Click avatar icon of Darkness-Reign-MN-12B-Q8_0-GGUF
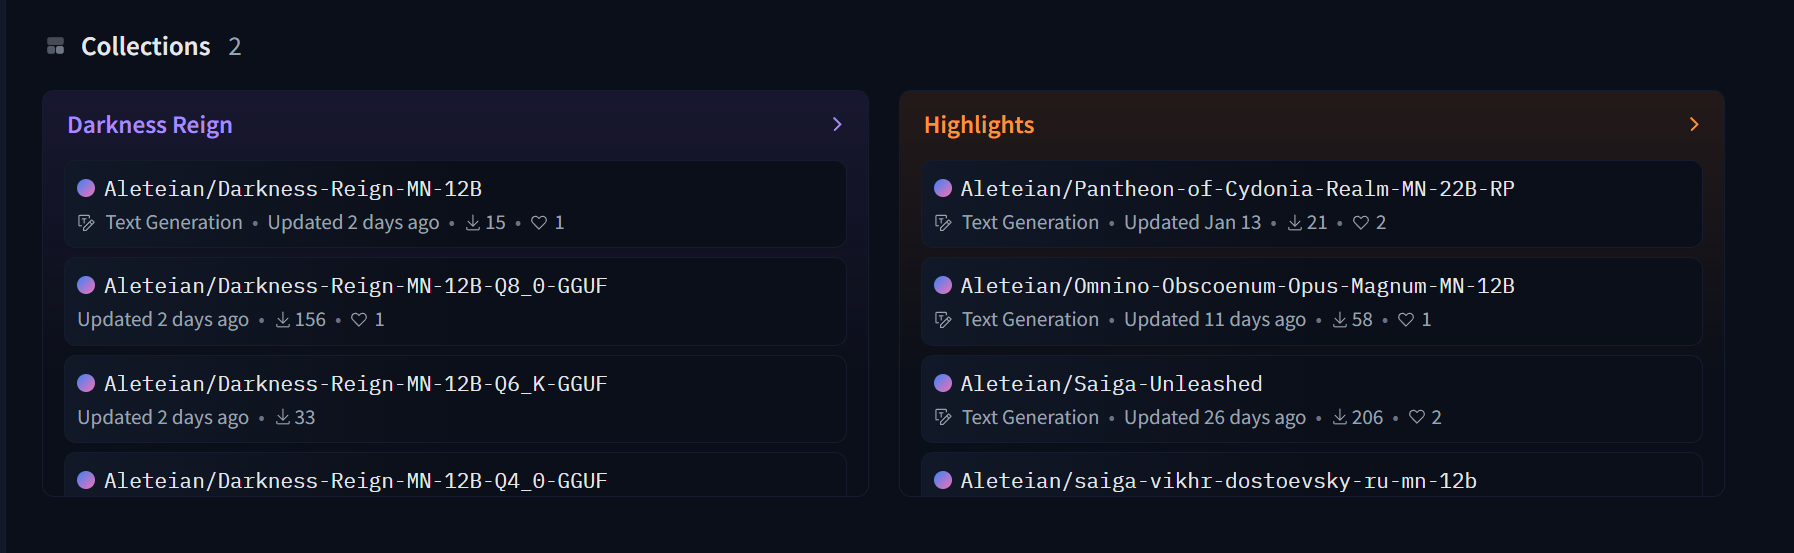Screen dimensions: 1794x553 pos(86,285)
